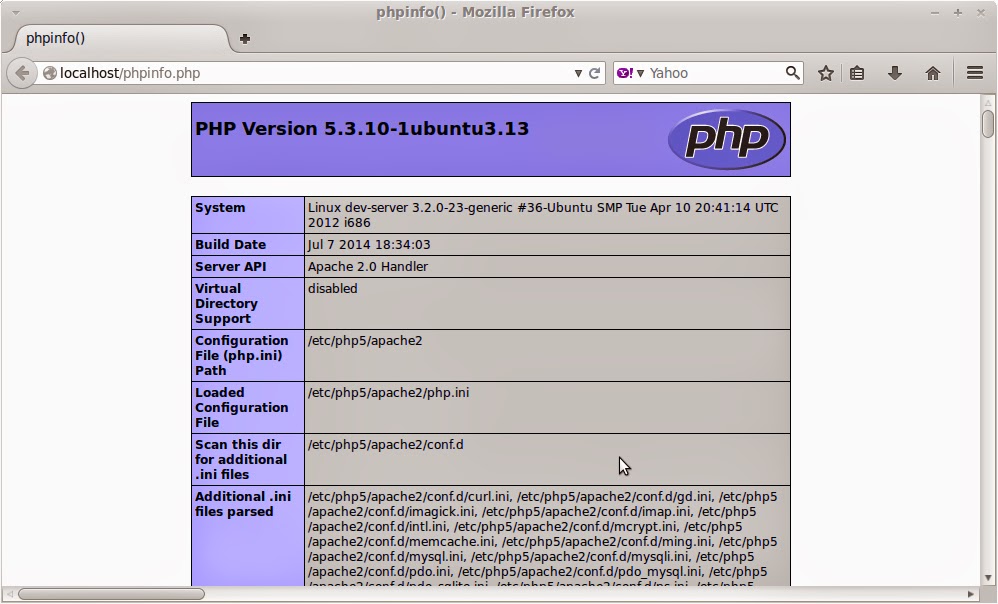Click the /etc/php5/apache2 path value

[x=365, y=341]
